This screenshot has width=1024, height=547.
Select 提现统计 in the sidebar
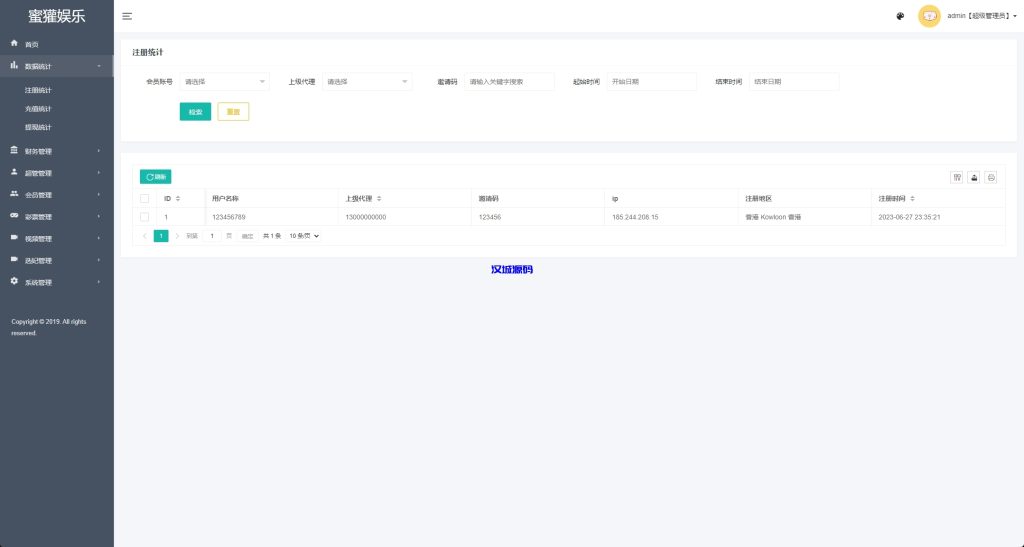point(39,127)
